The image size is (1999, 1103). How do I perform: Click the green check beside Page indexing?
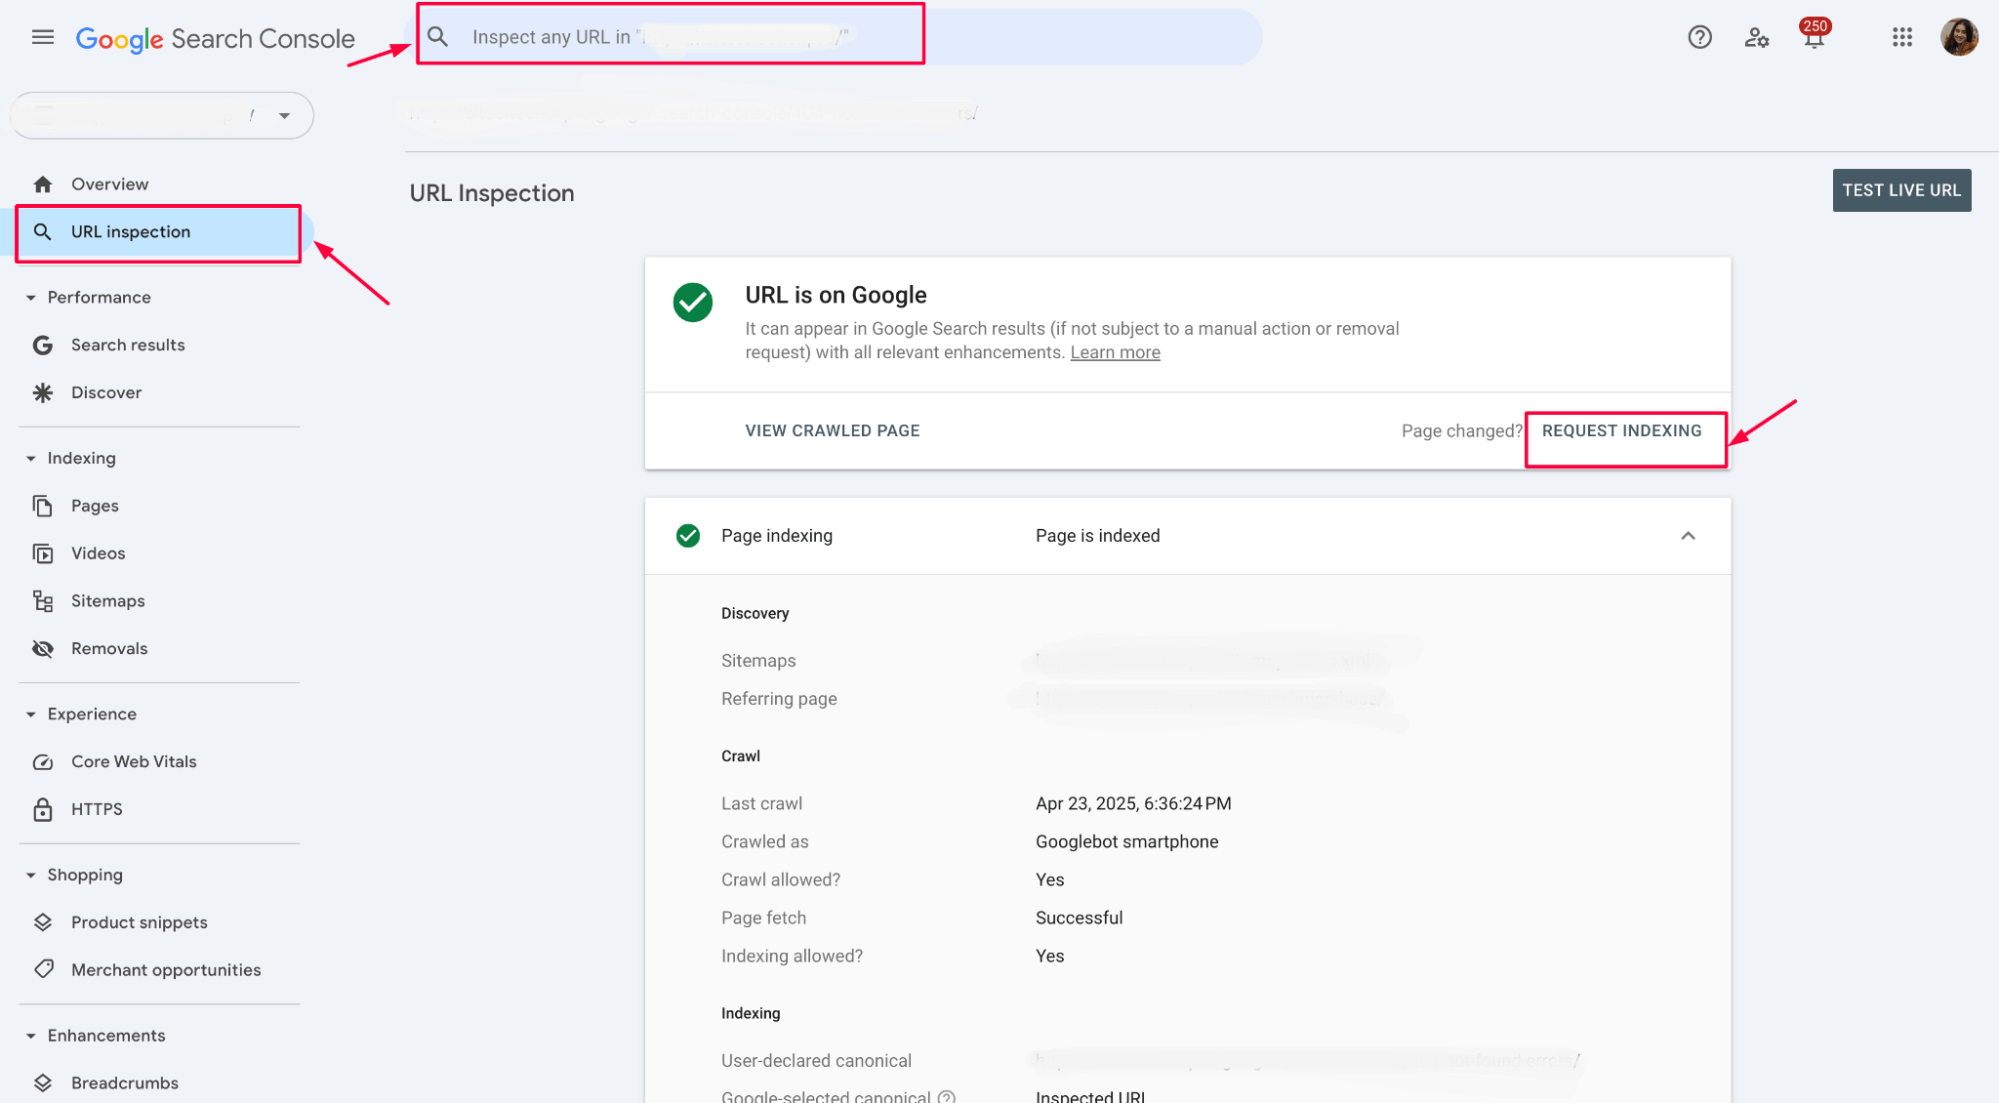coord(688,536)
